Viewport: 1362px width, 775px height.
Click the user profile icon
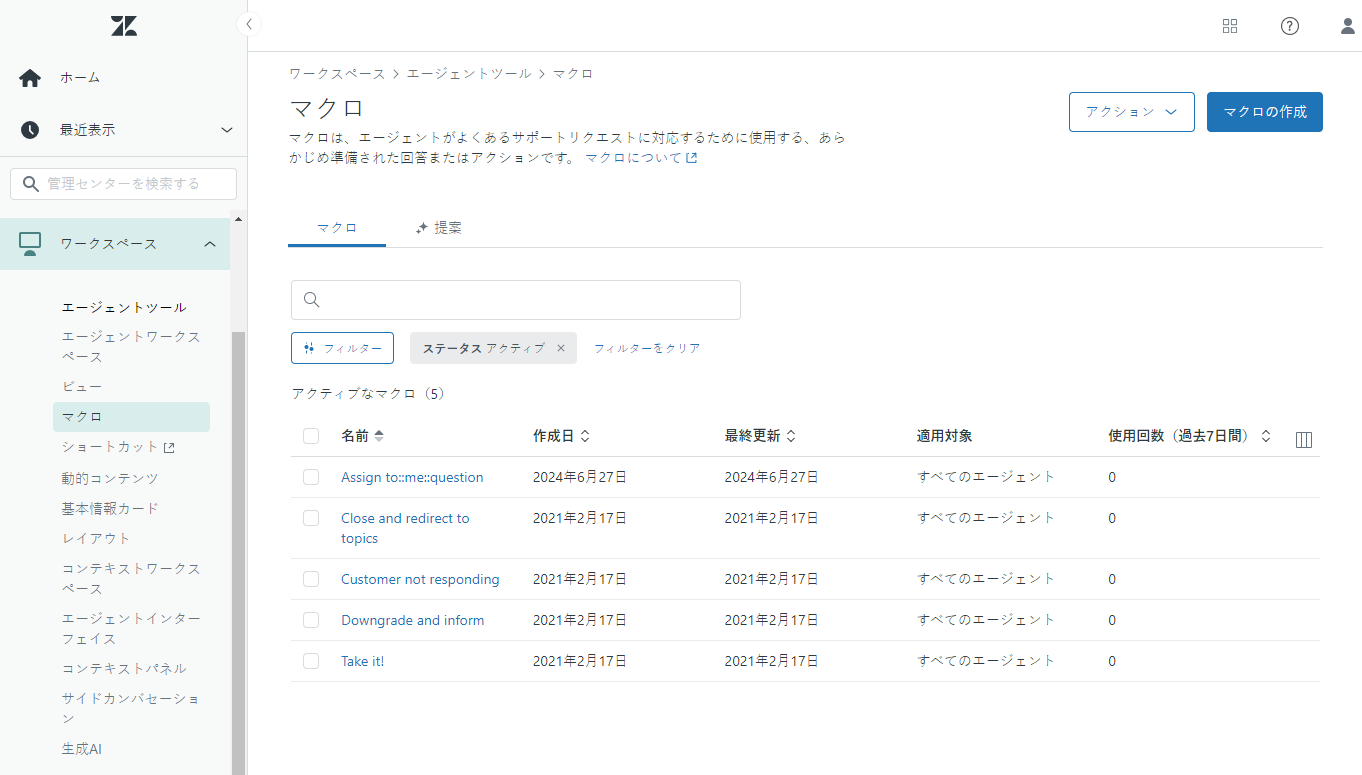click(1347, 25)
